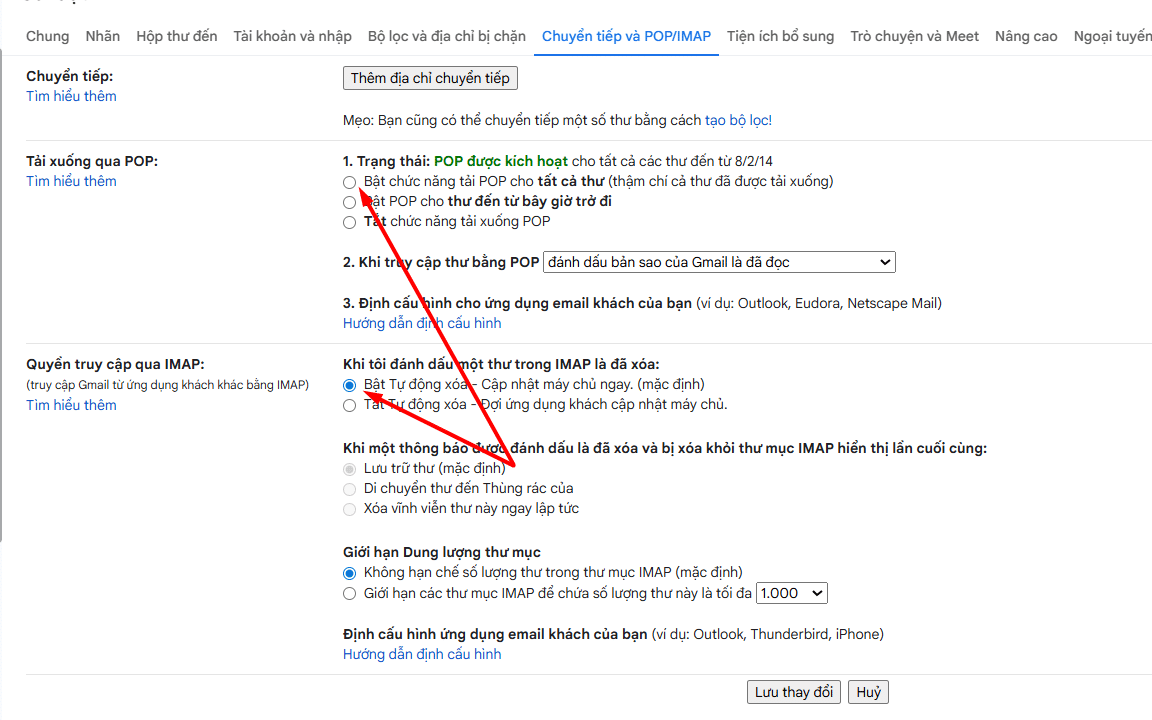Open the Nhãn settings tab
The width and height of the screenshot is (1152, 720).
[x=102, y=36]
